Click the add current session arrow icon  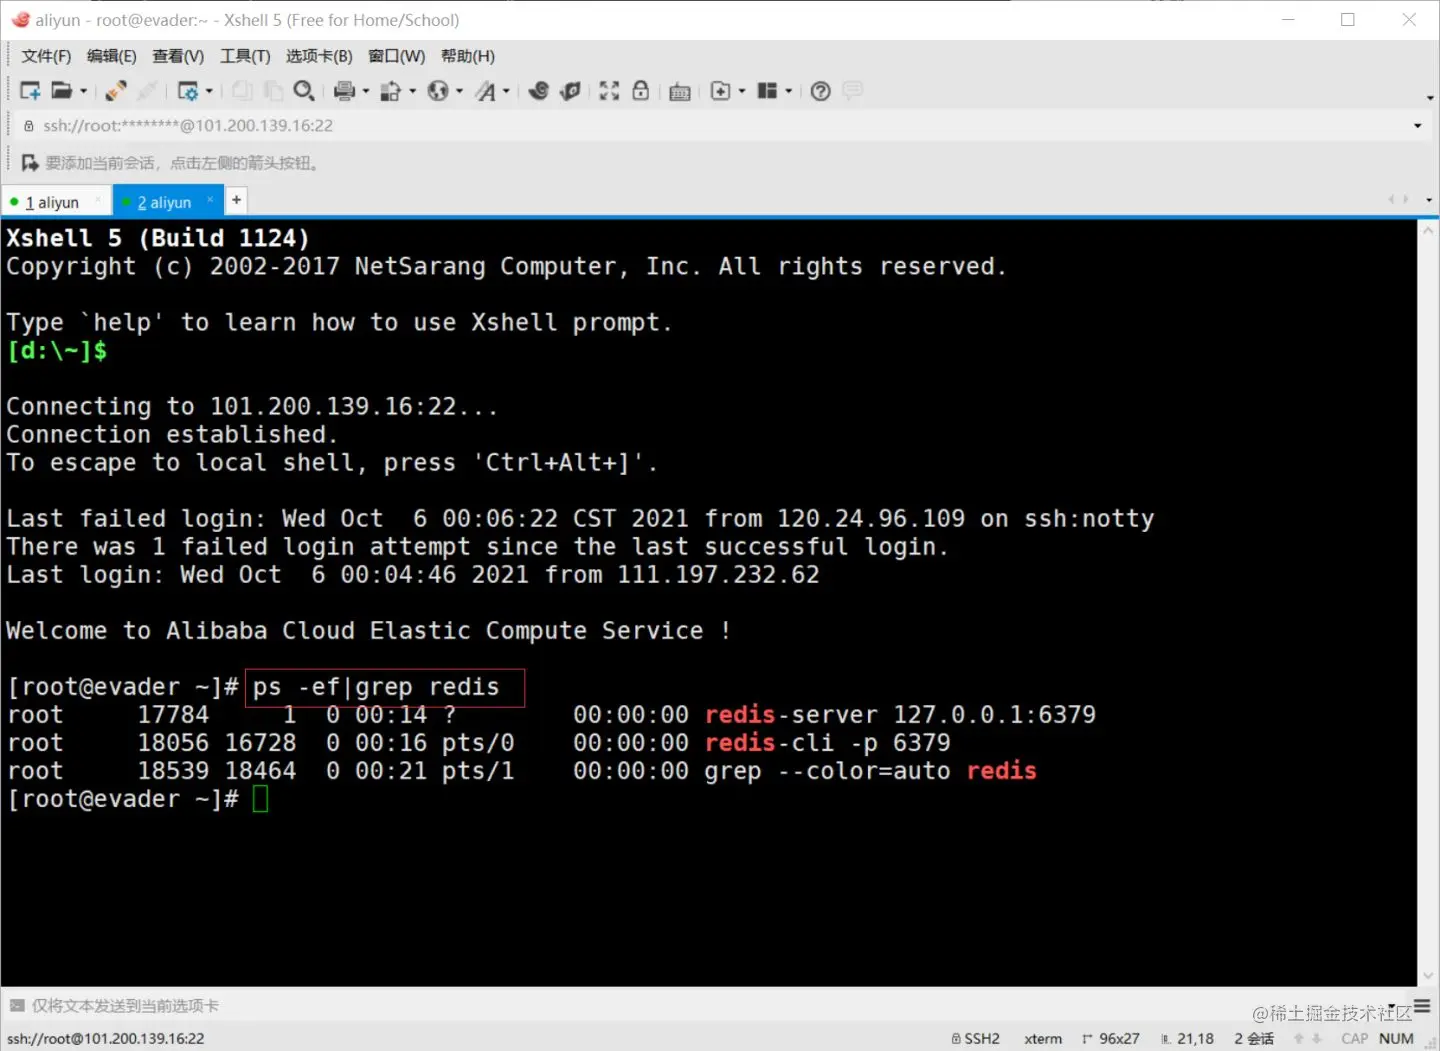point(30,163)
